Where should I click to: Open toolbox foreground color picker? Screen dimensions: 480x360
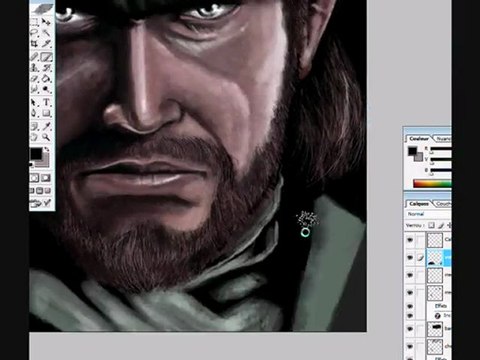pos(36,154)
